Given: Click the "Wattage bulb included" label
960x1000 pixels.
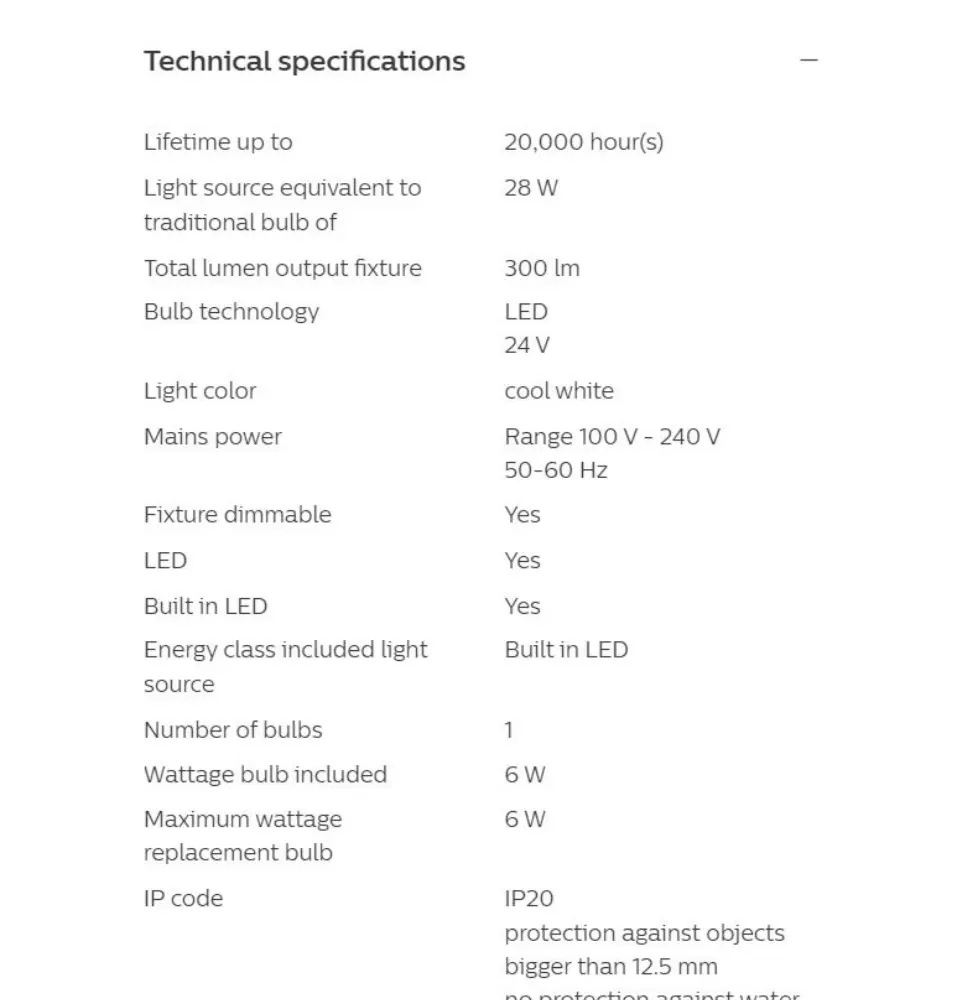Looking at the screenshot, I should pos(265,775).
